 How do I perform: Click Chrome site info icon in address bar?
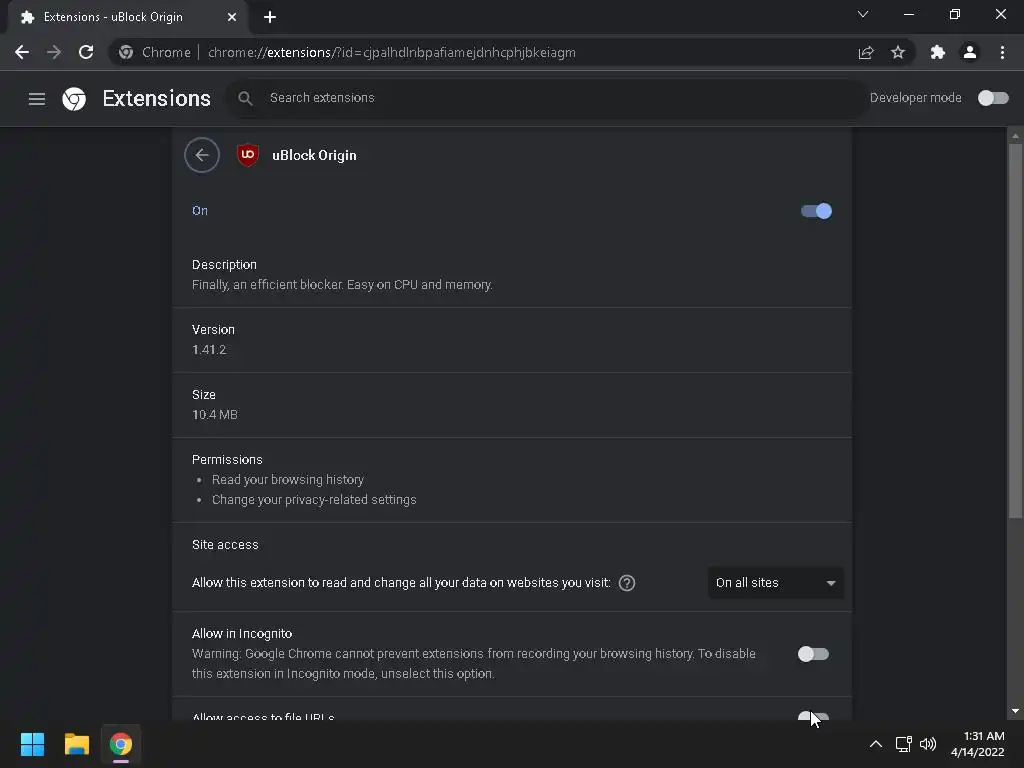click(x=126, y=52)
